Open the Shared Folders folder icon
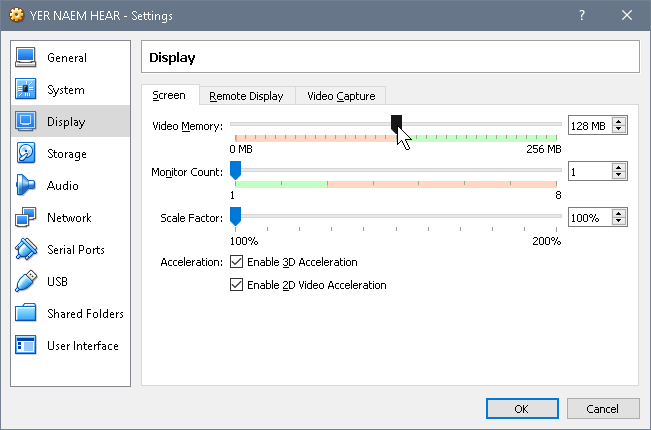Screen dimensions: 651x430 26,313
